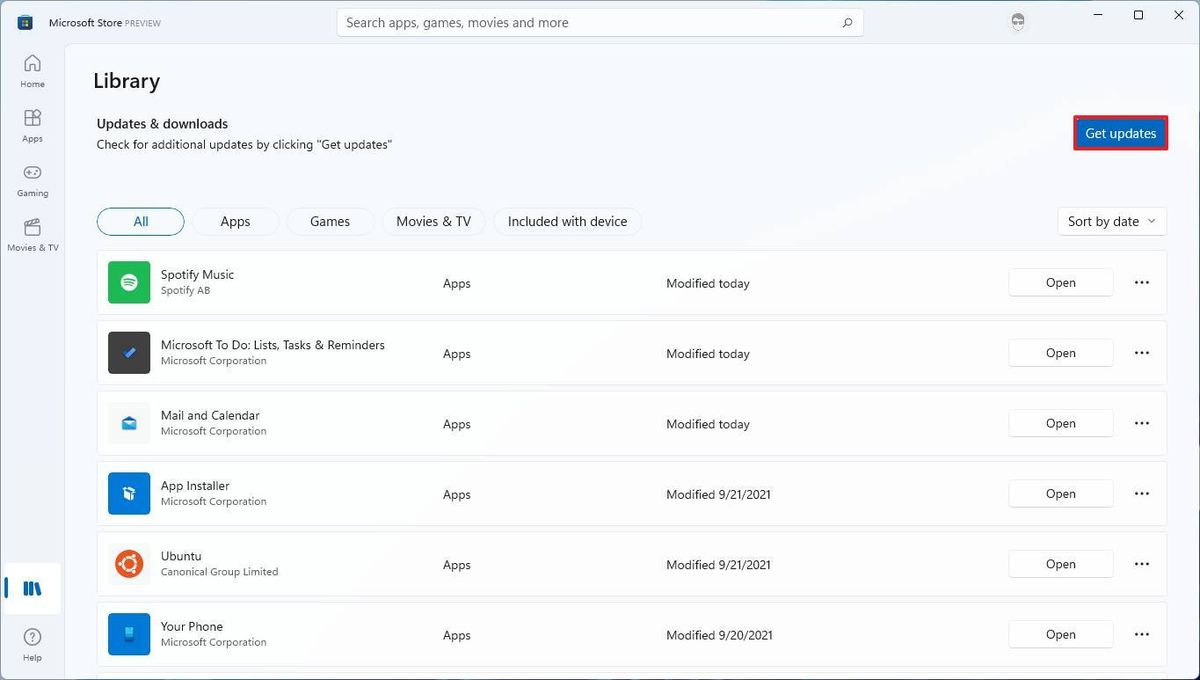The height and width of the screenshot is (680, 1200).
Task: Click the Spotify Music app icon
Action: pos(128,282)
